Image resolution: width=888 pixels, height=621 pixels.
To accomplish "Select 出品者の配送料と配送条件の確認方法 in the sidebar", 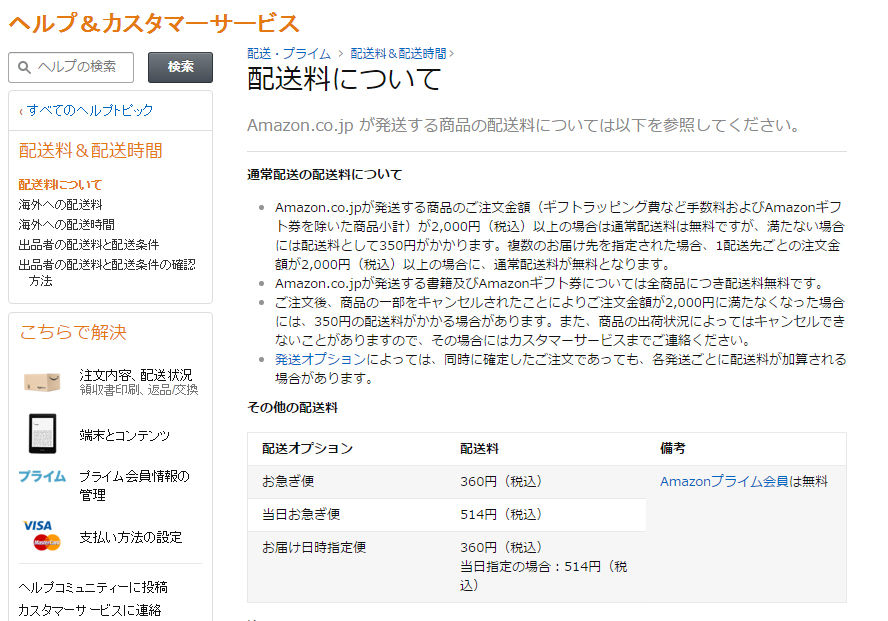I will click(x=107, y=272).
